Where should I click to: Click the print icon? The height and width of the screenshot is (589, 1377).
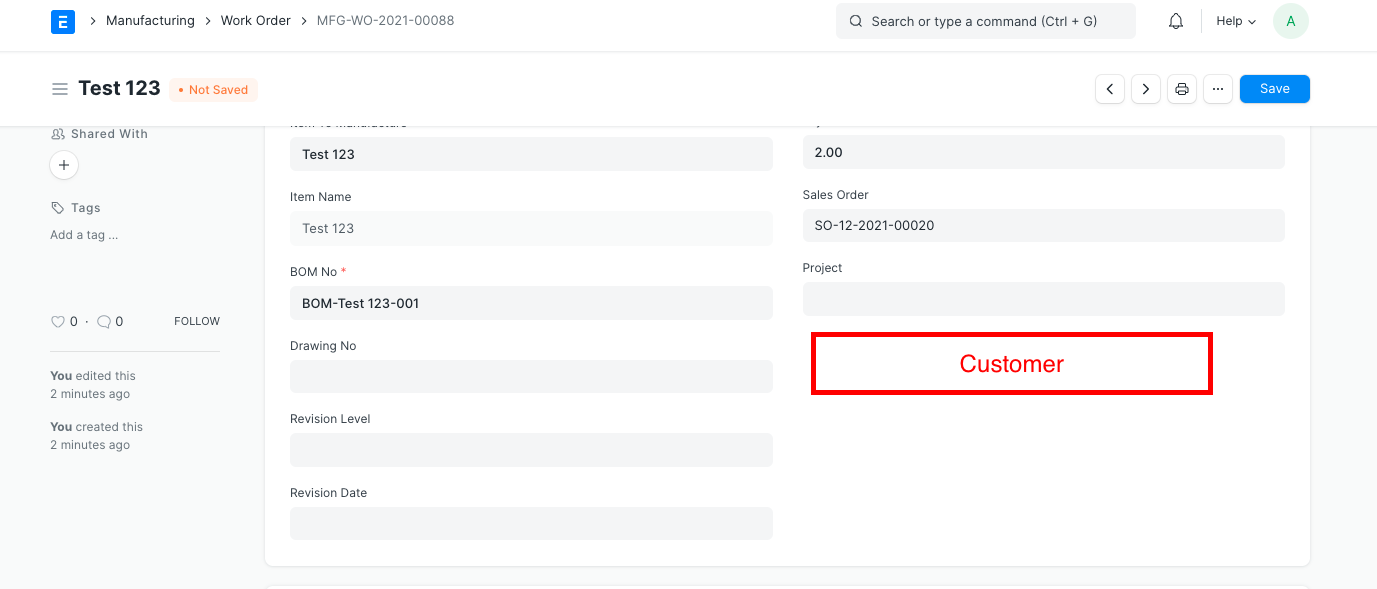[x=1182, y=88]
